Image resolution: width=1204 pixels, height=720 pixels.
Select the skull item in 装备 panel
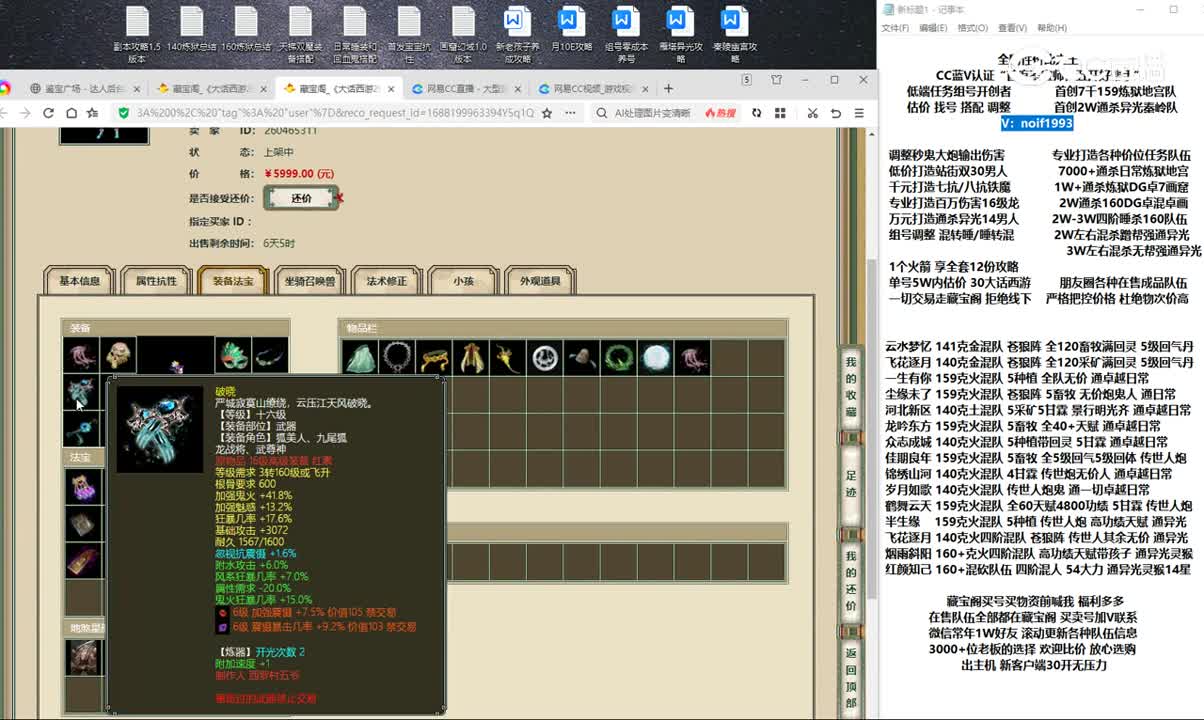[x=118, y=354]
